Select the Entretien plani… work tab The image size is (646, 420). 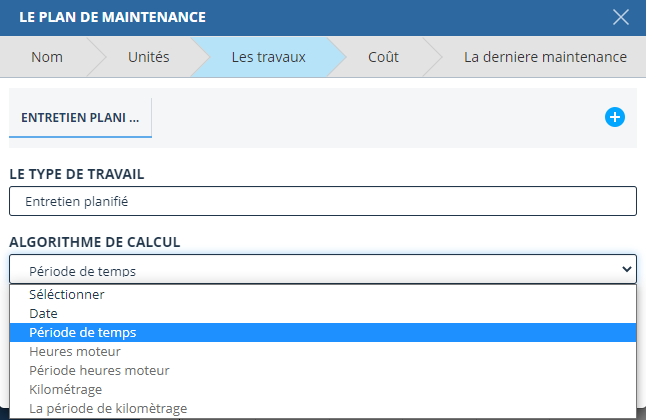80,117
